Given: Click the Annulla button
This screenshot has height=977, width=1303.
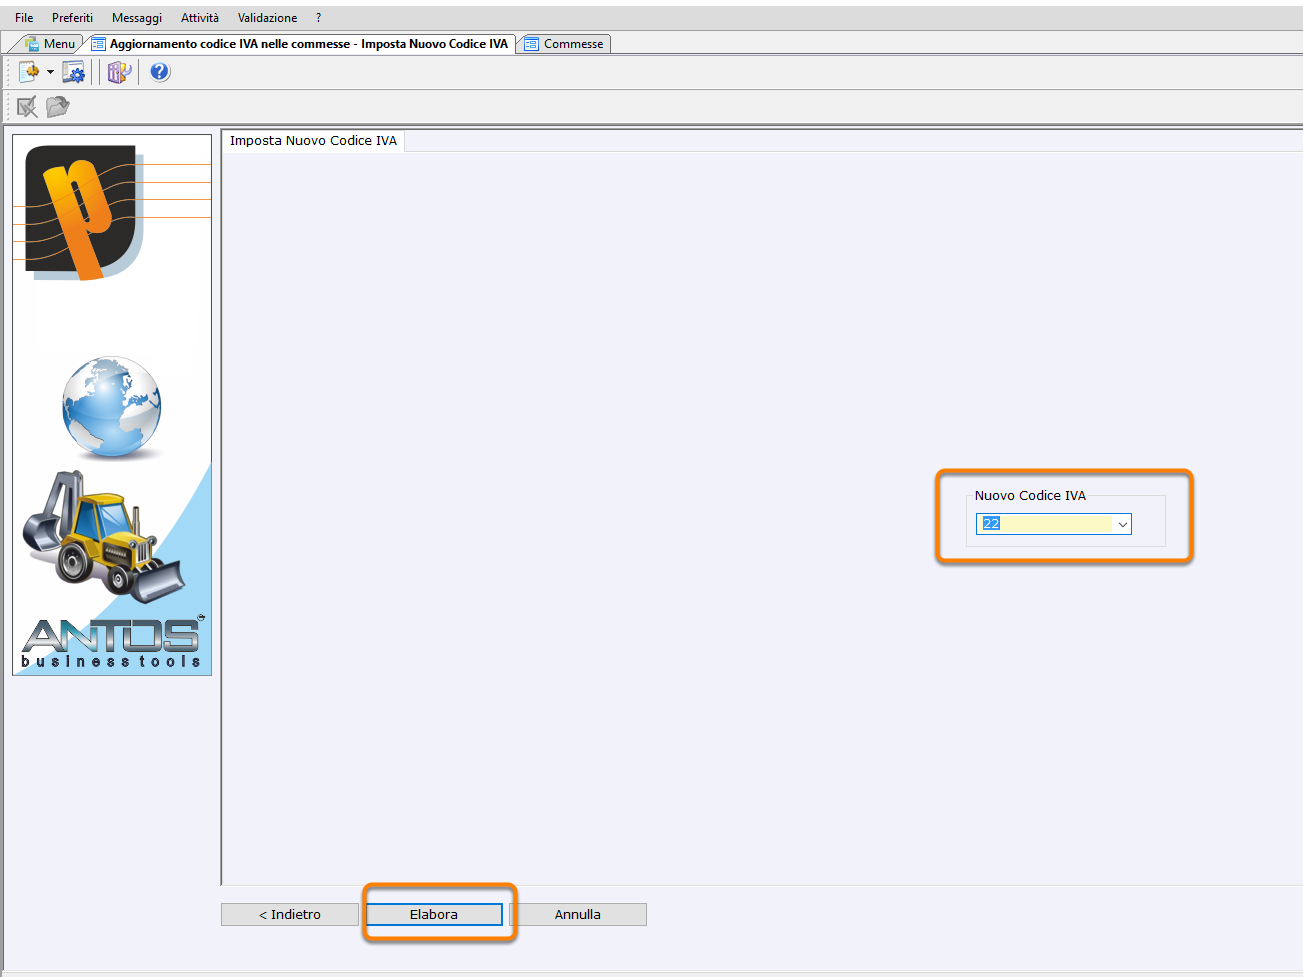Looking at the screenshot, I should (x=578, y=914).
